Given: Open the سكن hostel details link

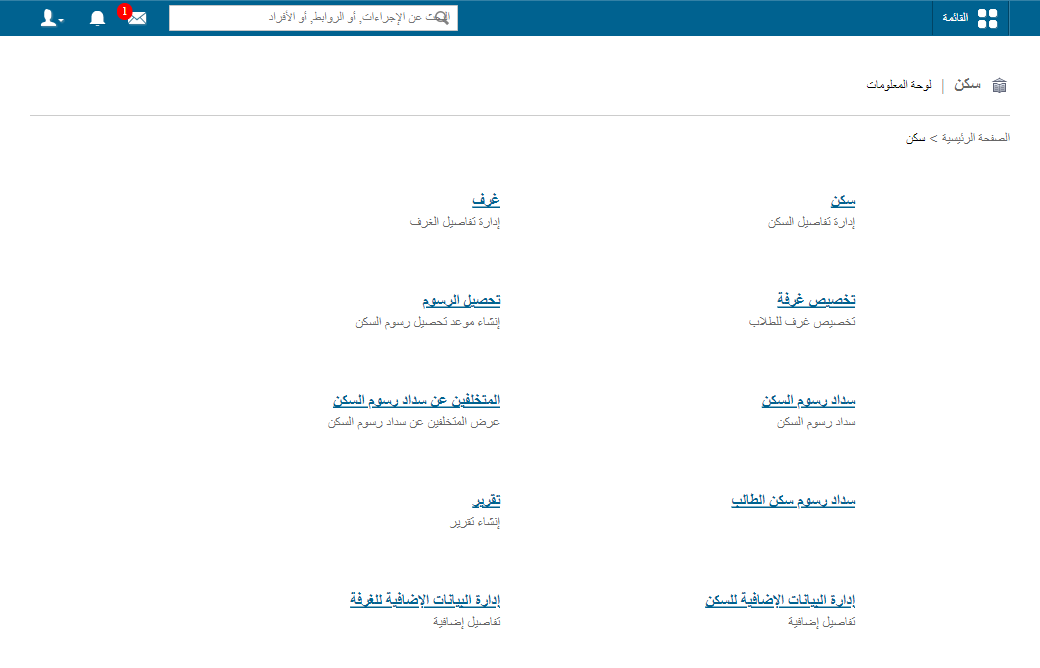Looking at the screenshot, I should click(843, 200).
